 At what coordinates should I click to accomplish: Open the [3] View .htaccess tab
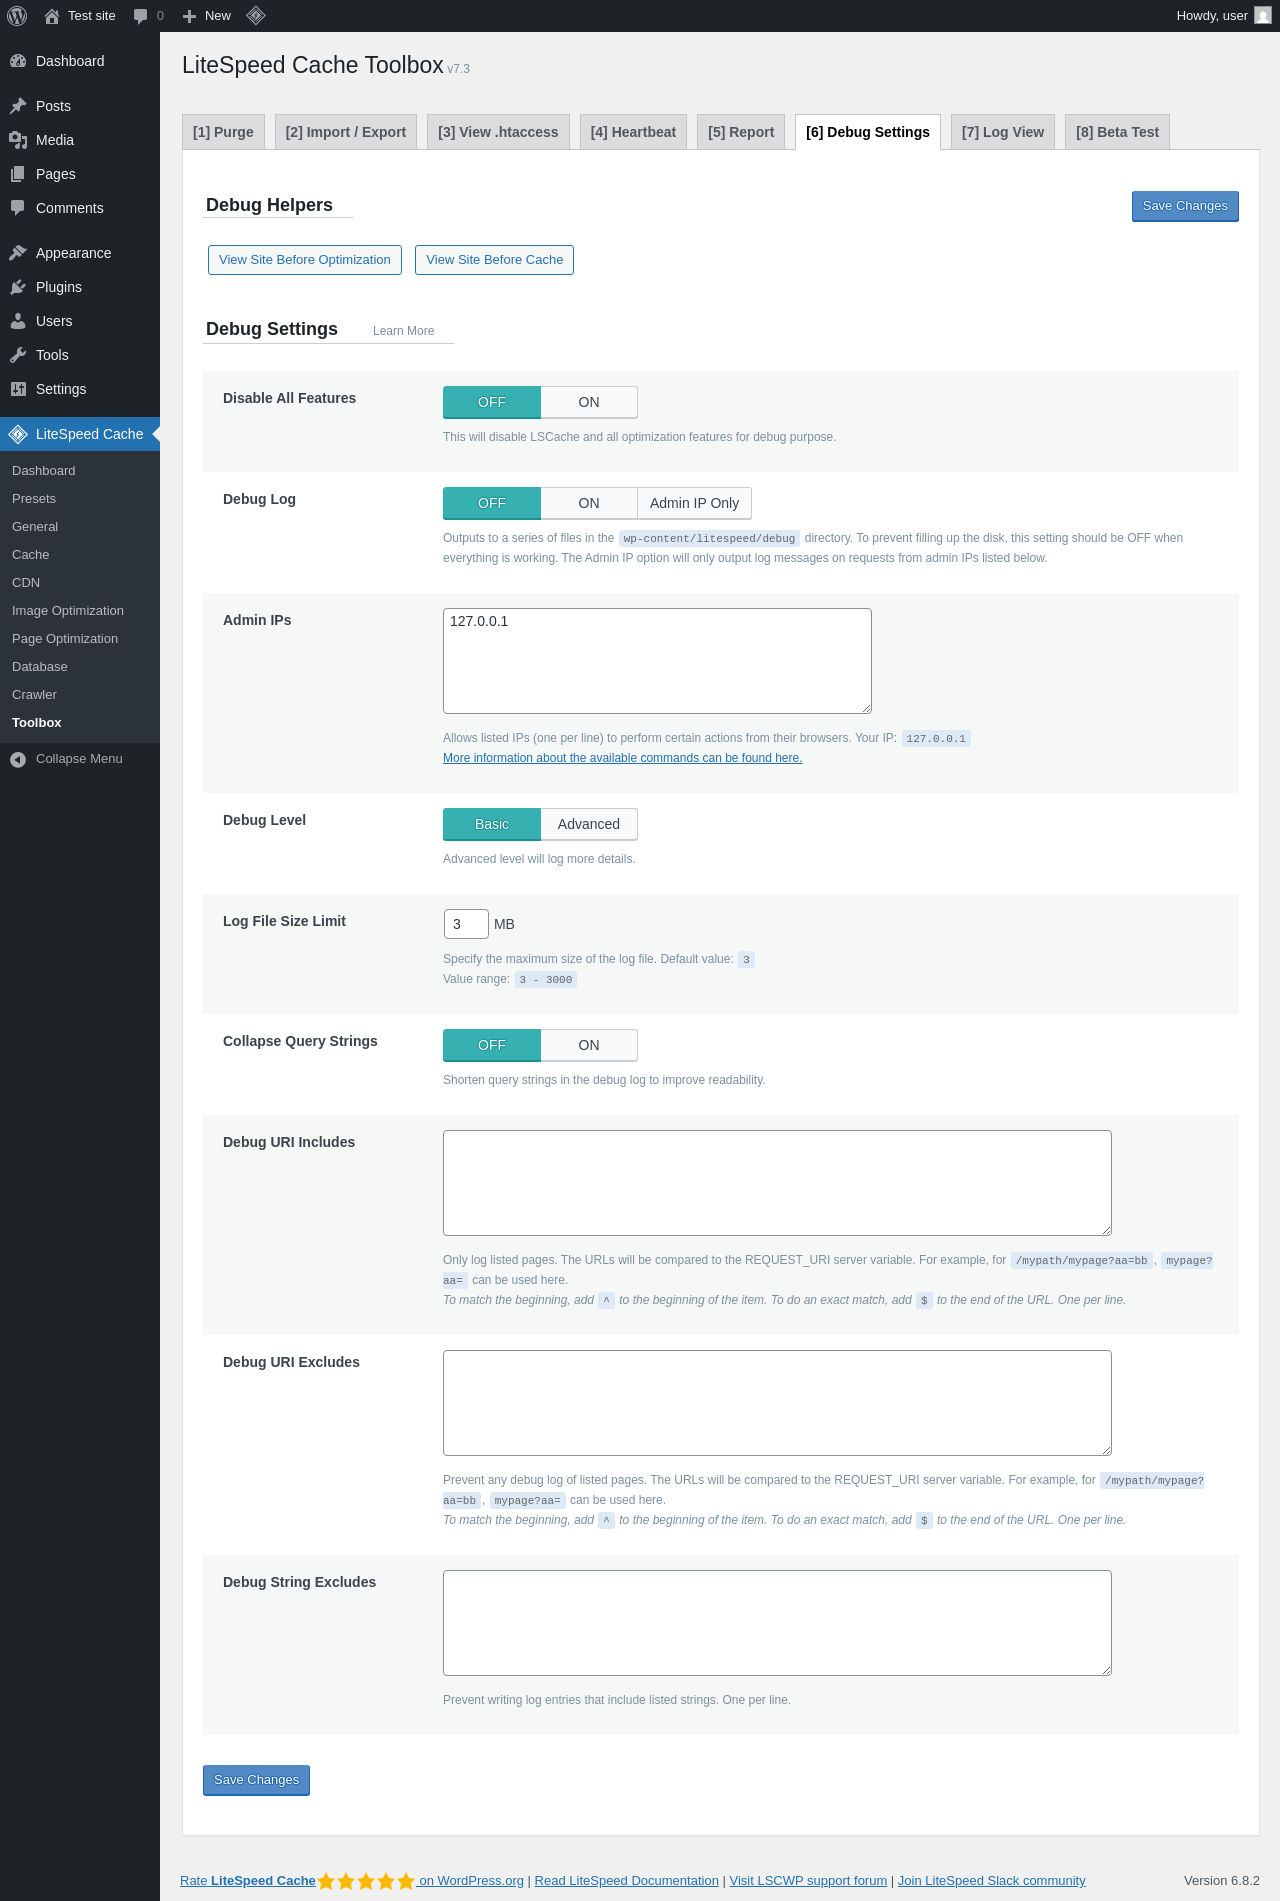(498, 132)
